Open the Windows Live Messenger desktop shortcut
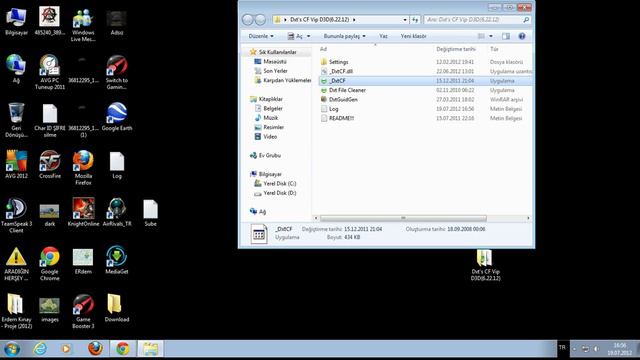This screenshot has width=640, height=360. 83,24
